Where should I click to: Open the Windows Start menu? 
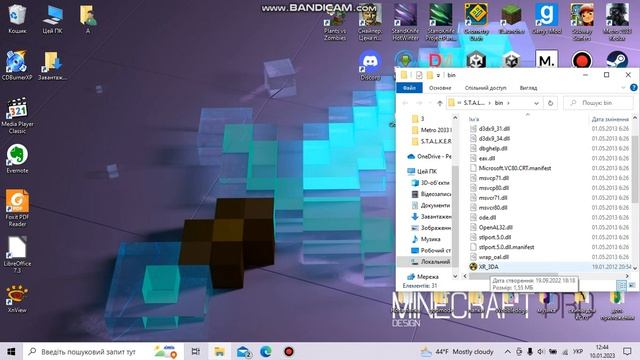(11, 351)
